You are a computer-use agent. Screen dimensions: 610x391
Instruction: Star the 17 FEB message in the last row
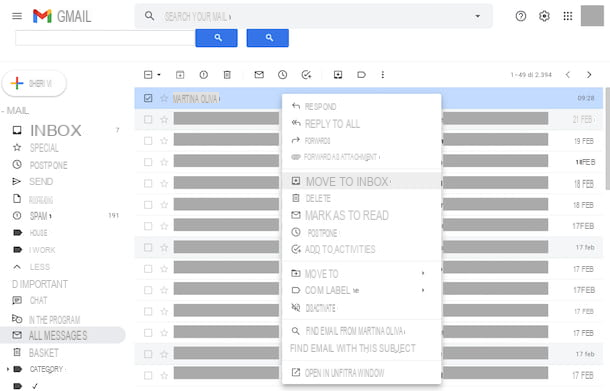164,375
